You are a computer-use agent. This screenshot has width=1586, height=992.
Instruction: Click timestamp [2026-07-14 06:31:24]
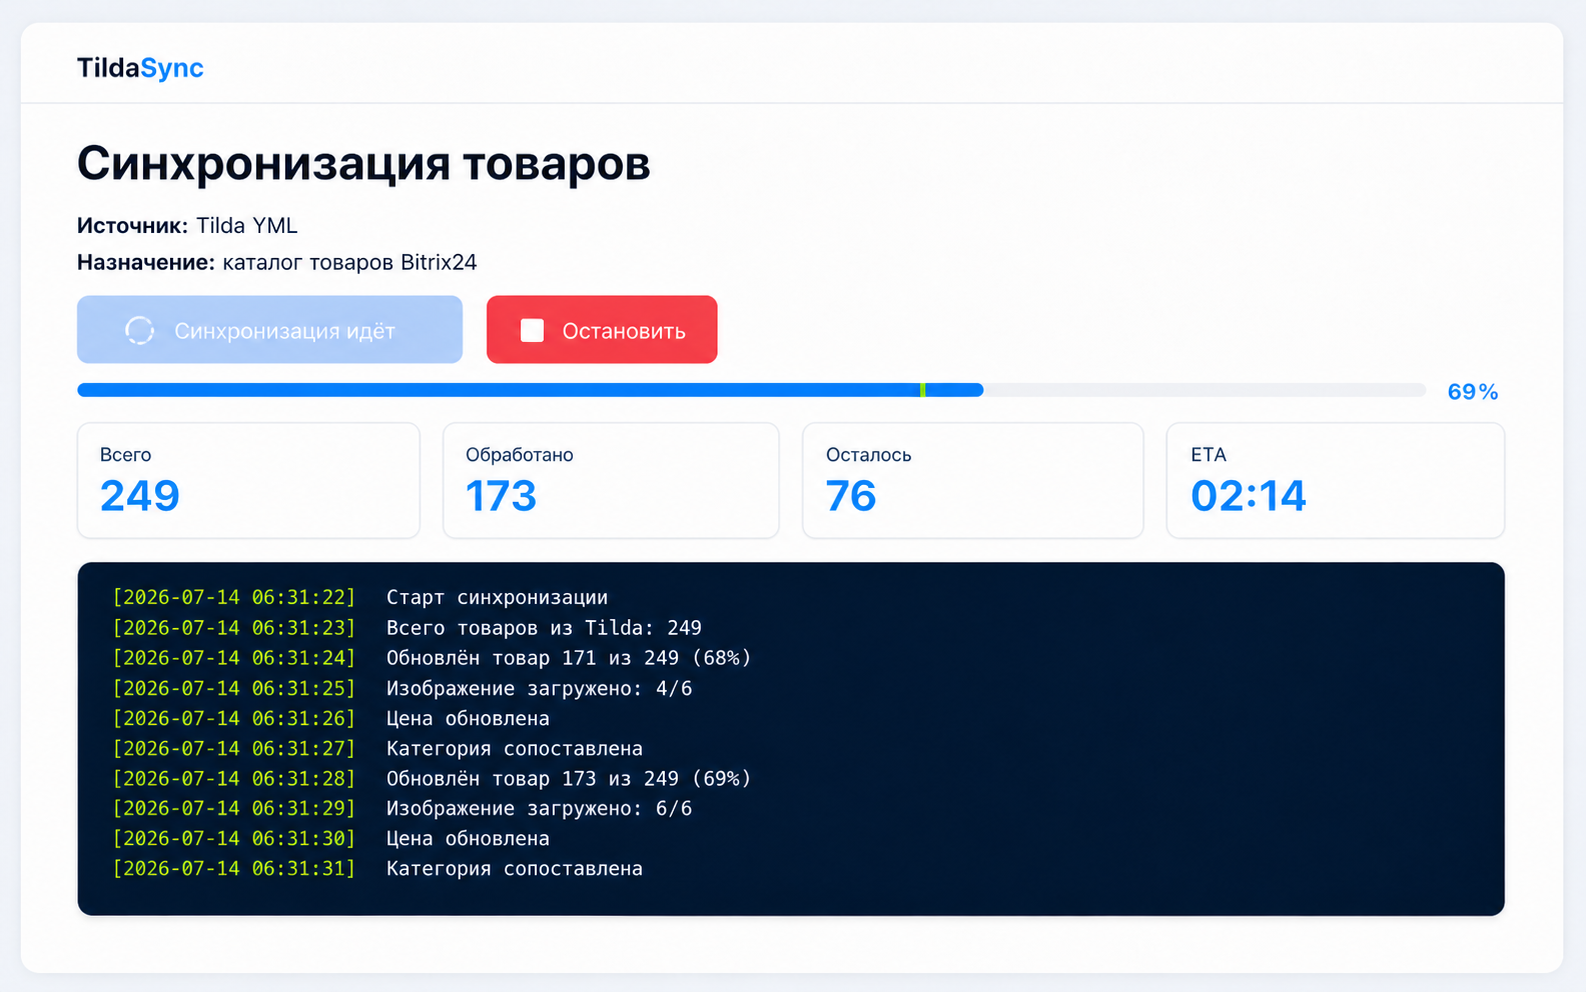234,658
